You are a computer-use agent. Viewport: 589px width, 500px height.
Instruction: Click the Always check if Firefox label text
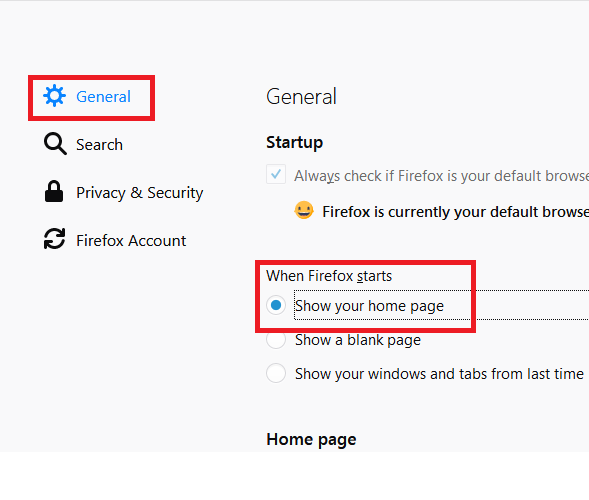(441, 176)
